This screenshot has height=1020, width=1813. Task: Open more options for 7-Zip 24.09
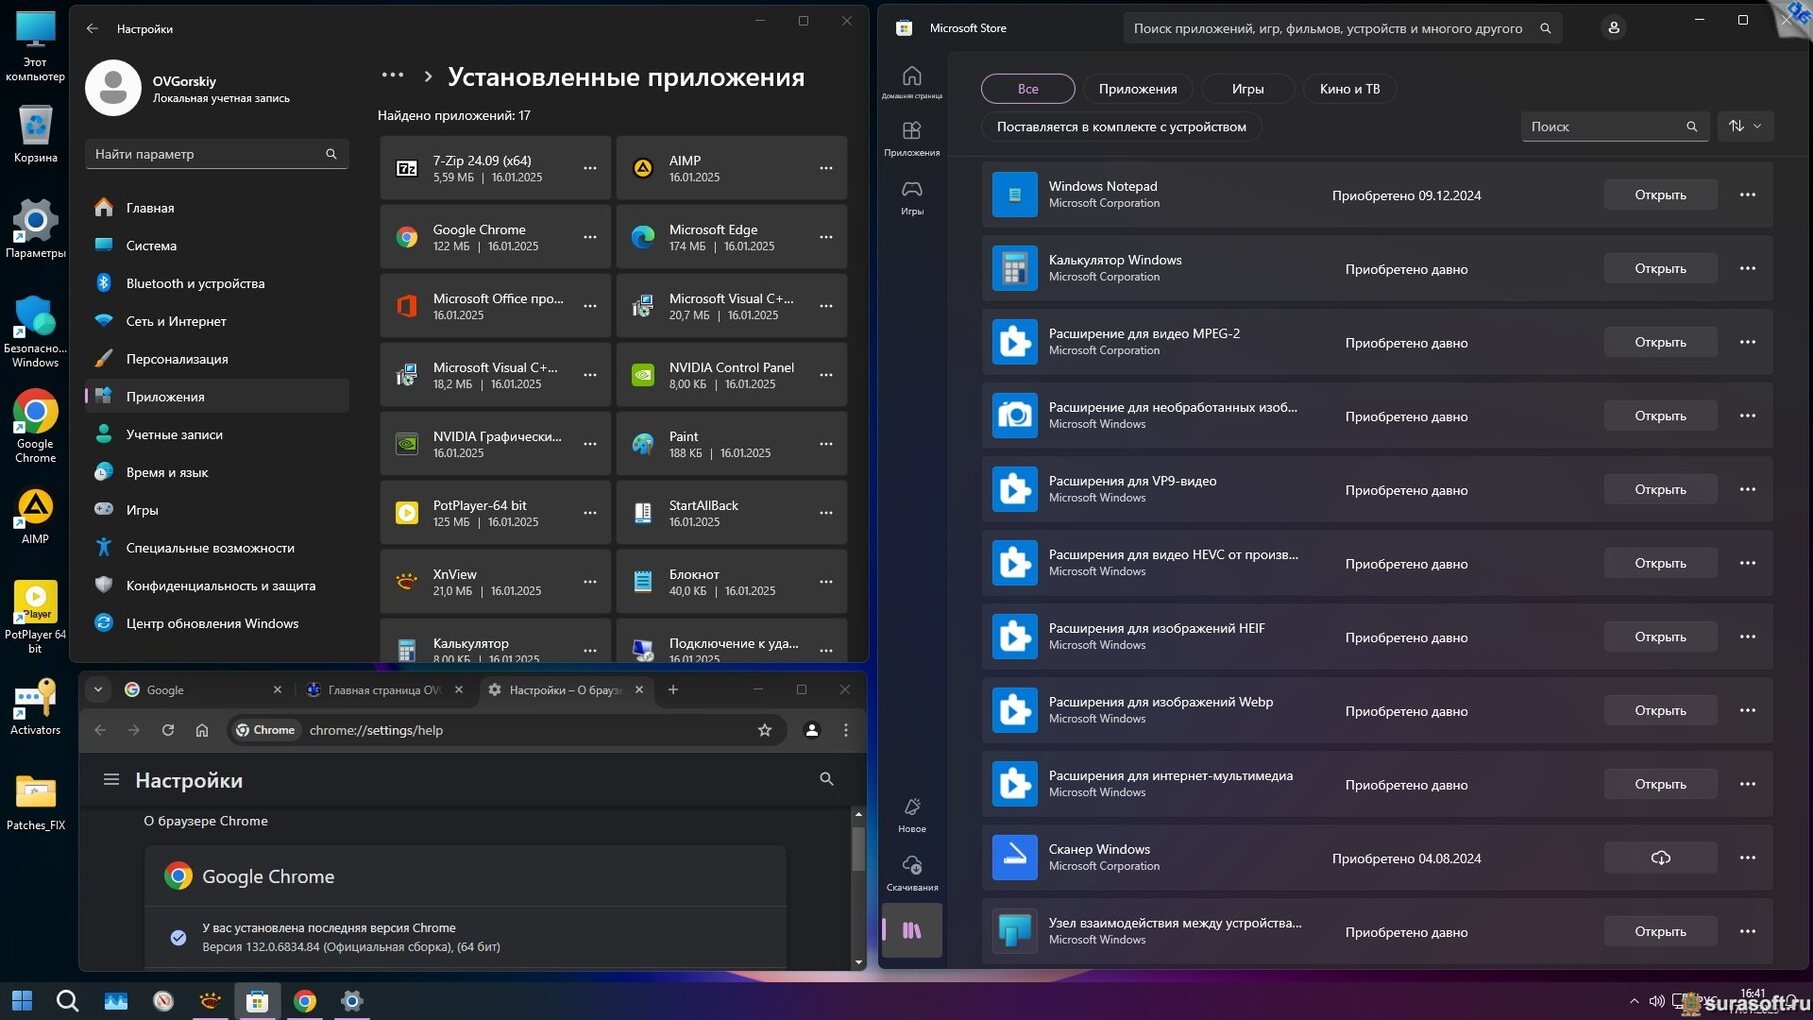[590, 168]
